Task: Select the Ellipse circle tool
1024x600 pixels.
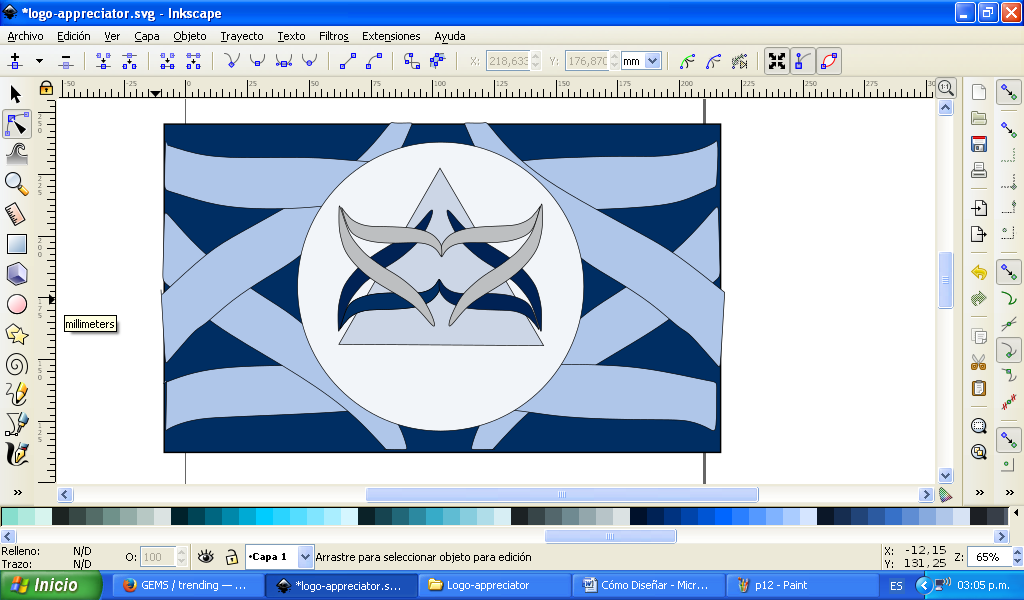Action: tap(16, 304)
